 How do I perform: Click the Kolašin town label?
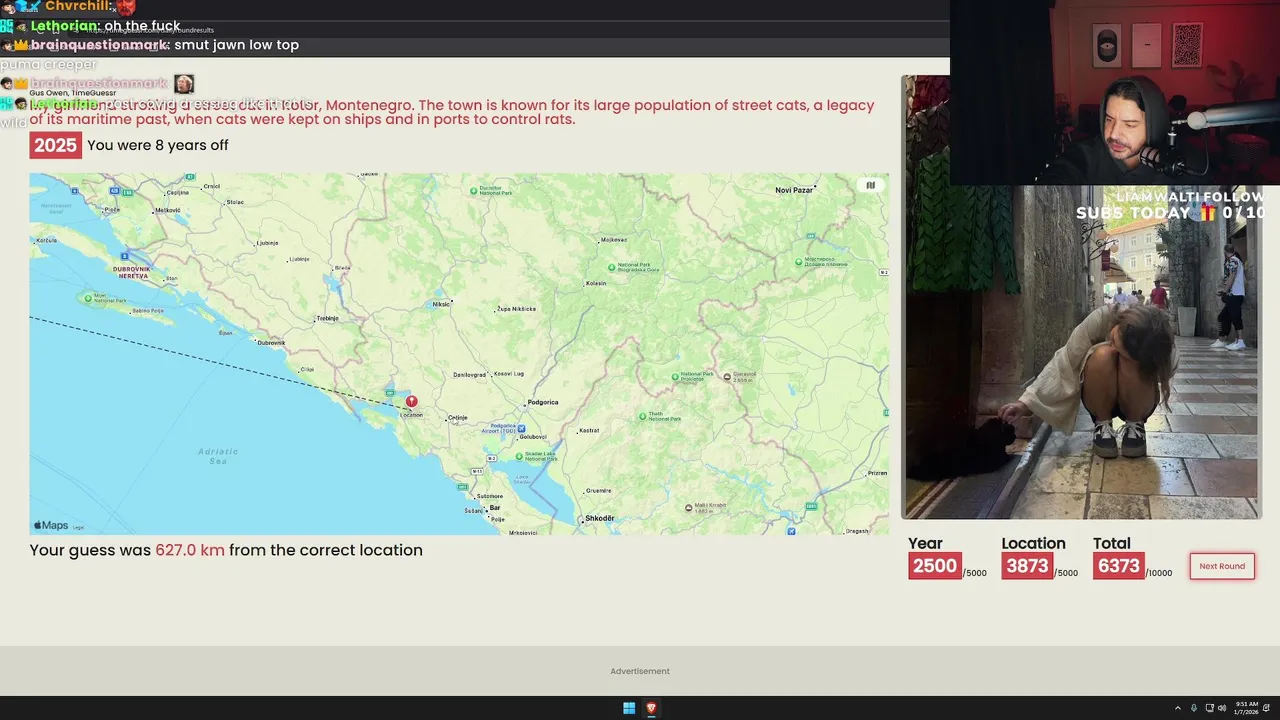[x=596, y=284]
